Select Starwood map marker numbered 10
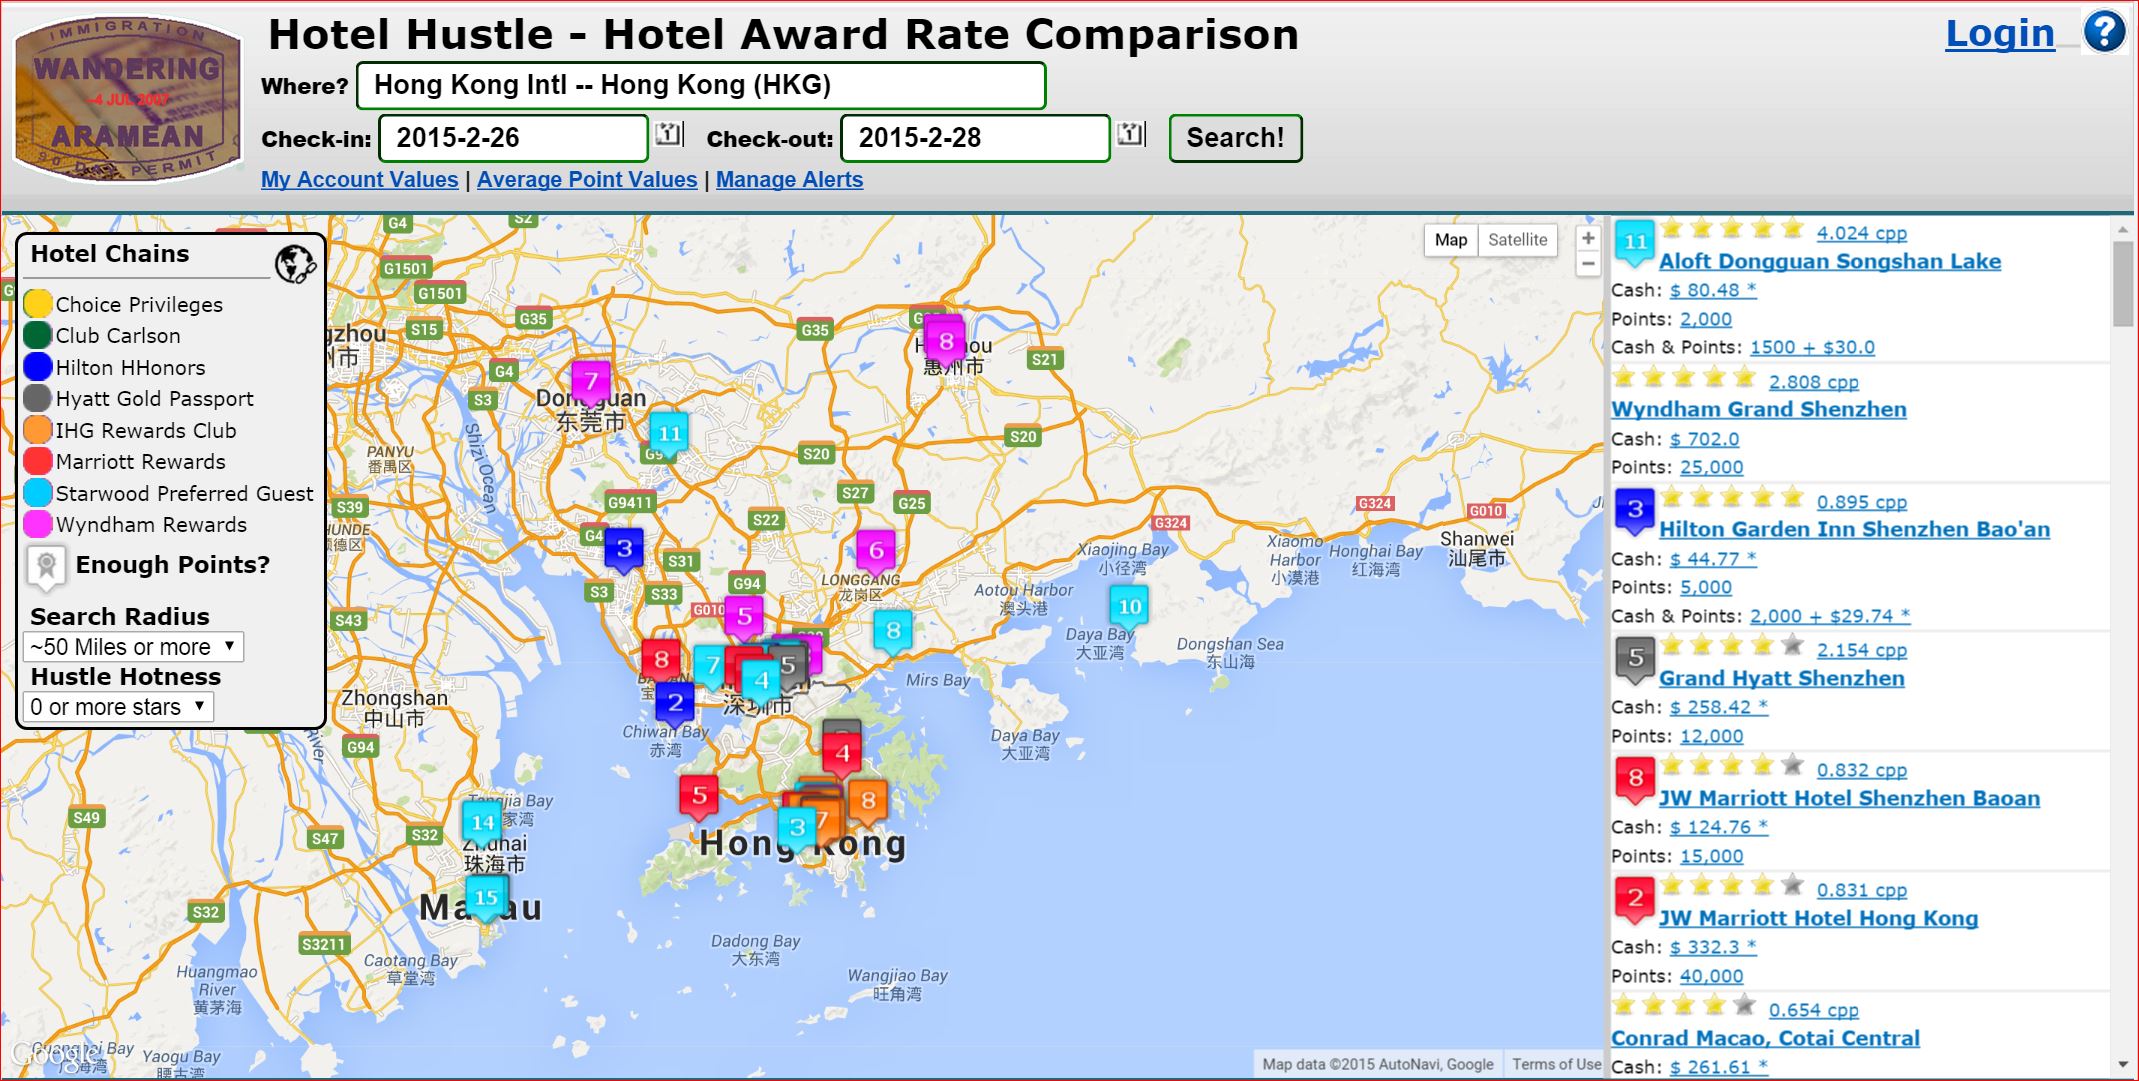The height and width of the screenshot is (1081, 2139). (1129, 606)
